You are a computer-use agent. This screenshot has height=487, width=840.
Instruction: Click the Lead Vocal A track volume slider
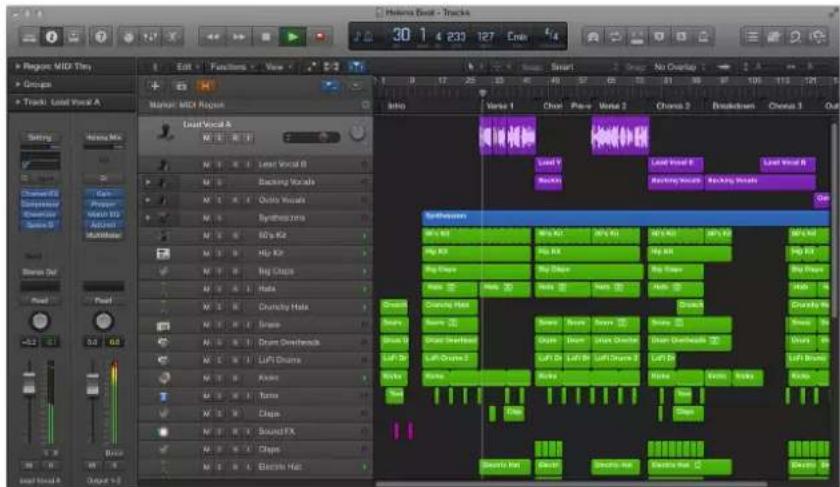pos(311,138)
